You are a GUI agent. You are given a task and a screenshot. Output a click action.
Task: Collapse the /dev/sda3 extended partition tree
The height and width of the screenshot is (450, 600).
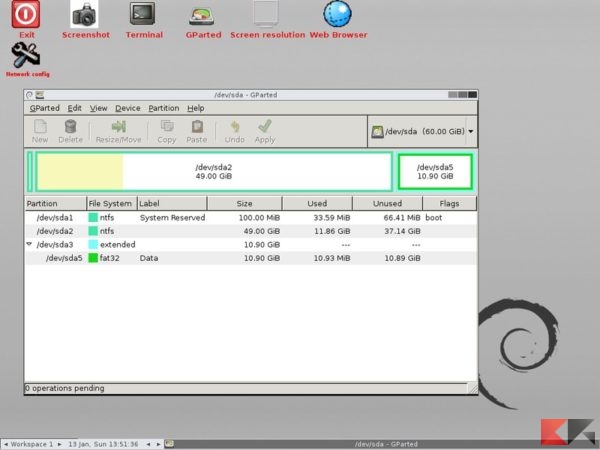pyautogui.click(x=29, y=244)
